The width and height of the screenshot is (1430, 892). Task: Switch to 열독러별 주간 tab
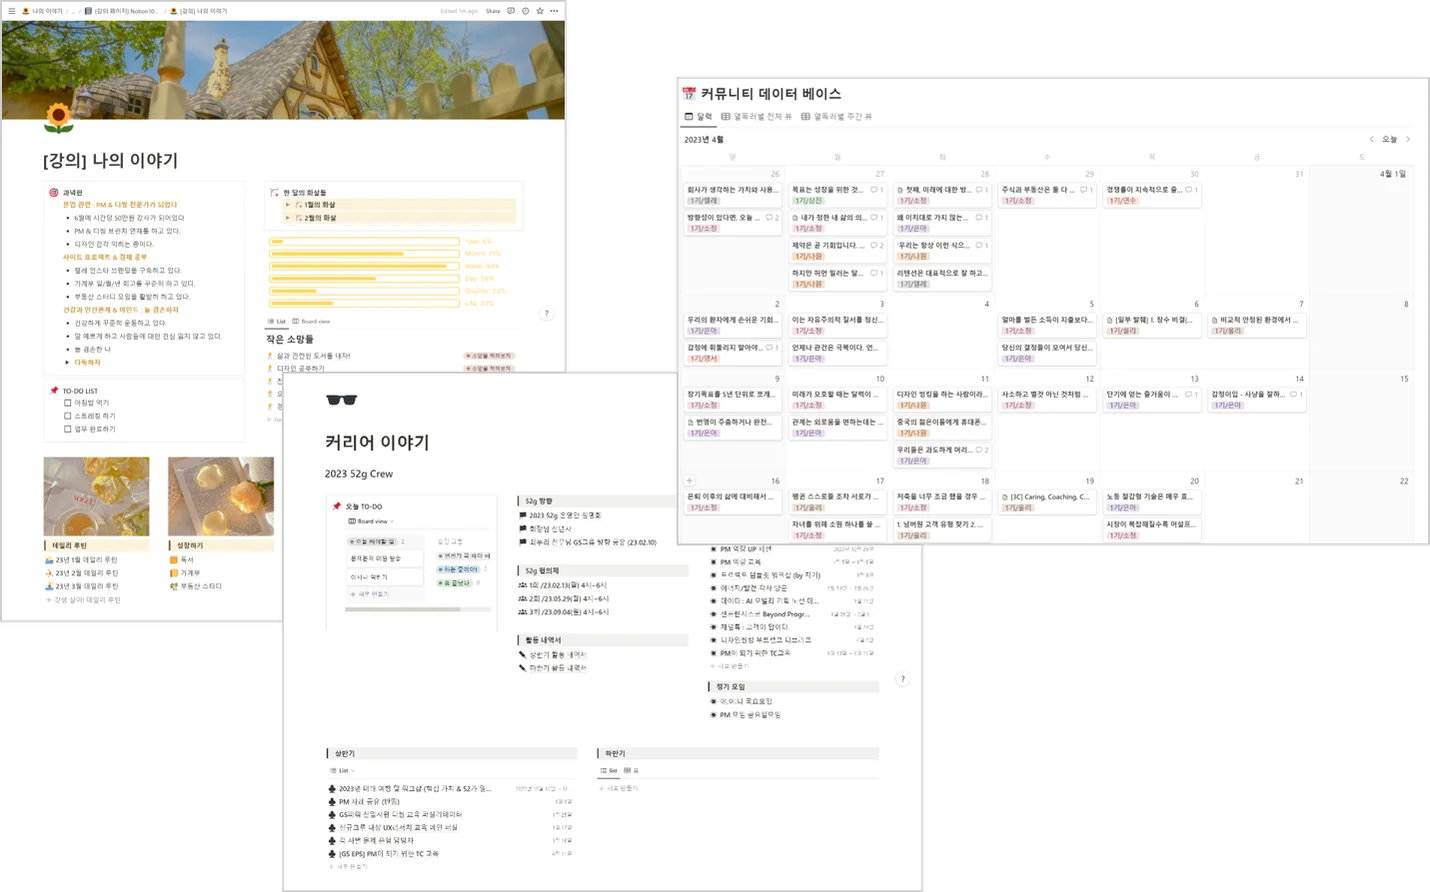click(x=836, y=116)
